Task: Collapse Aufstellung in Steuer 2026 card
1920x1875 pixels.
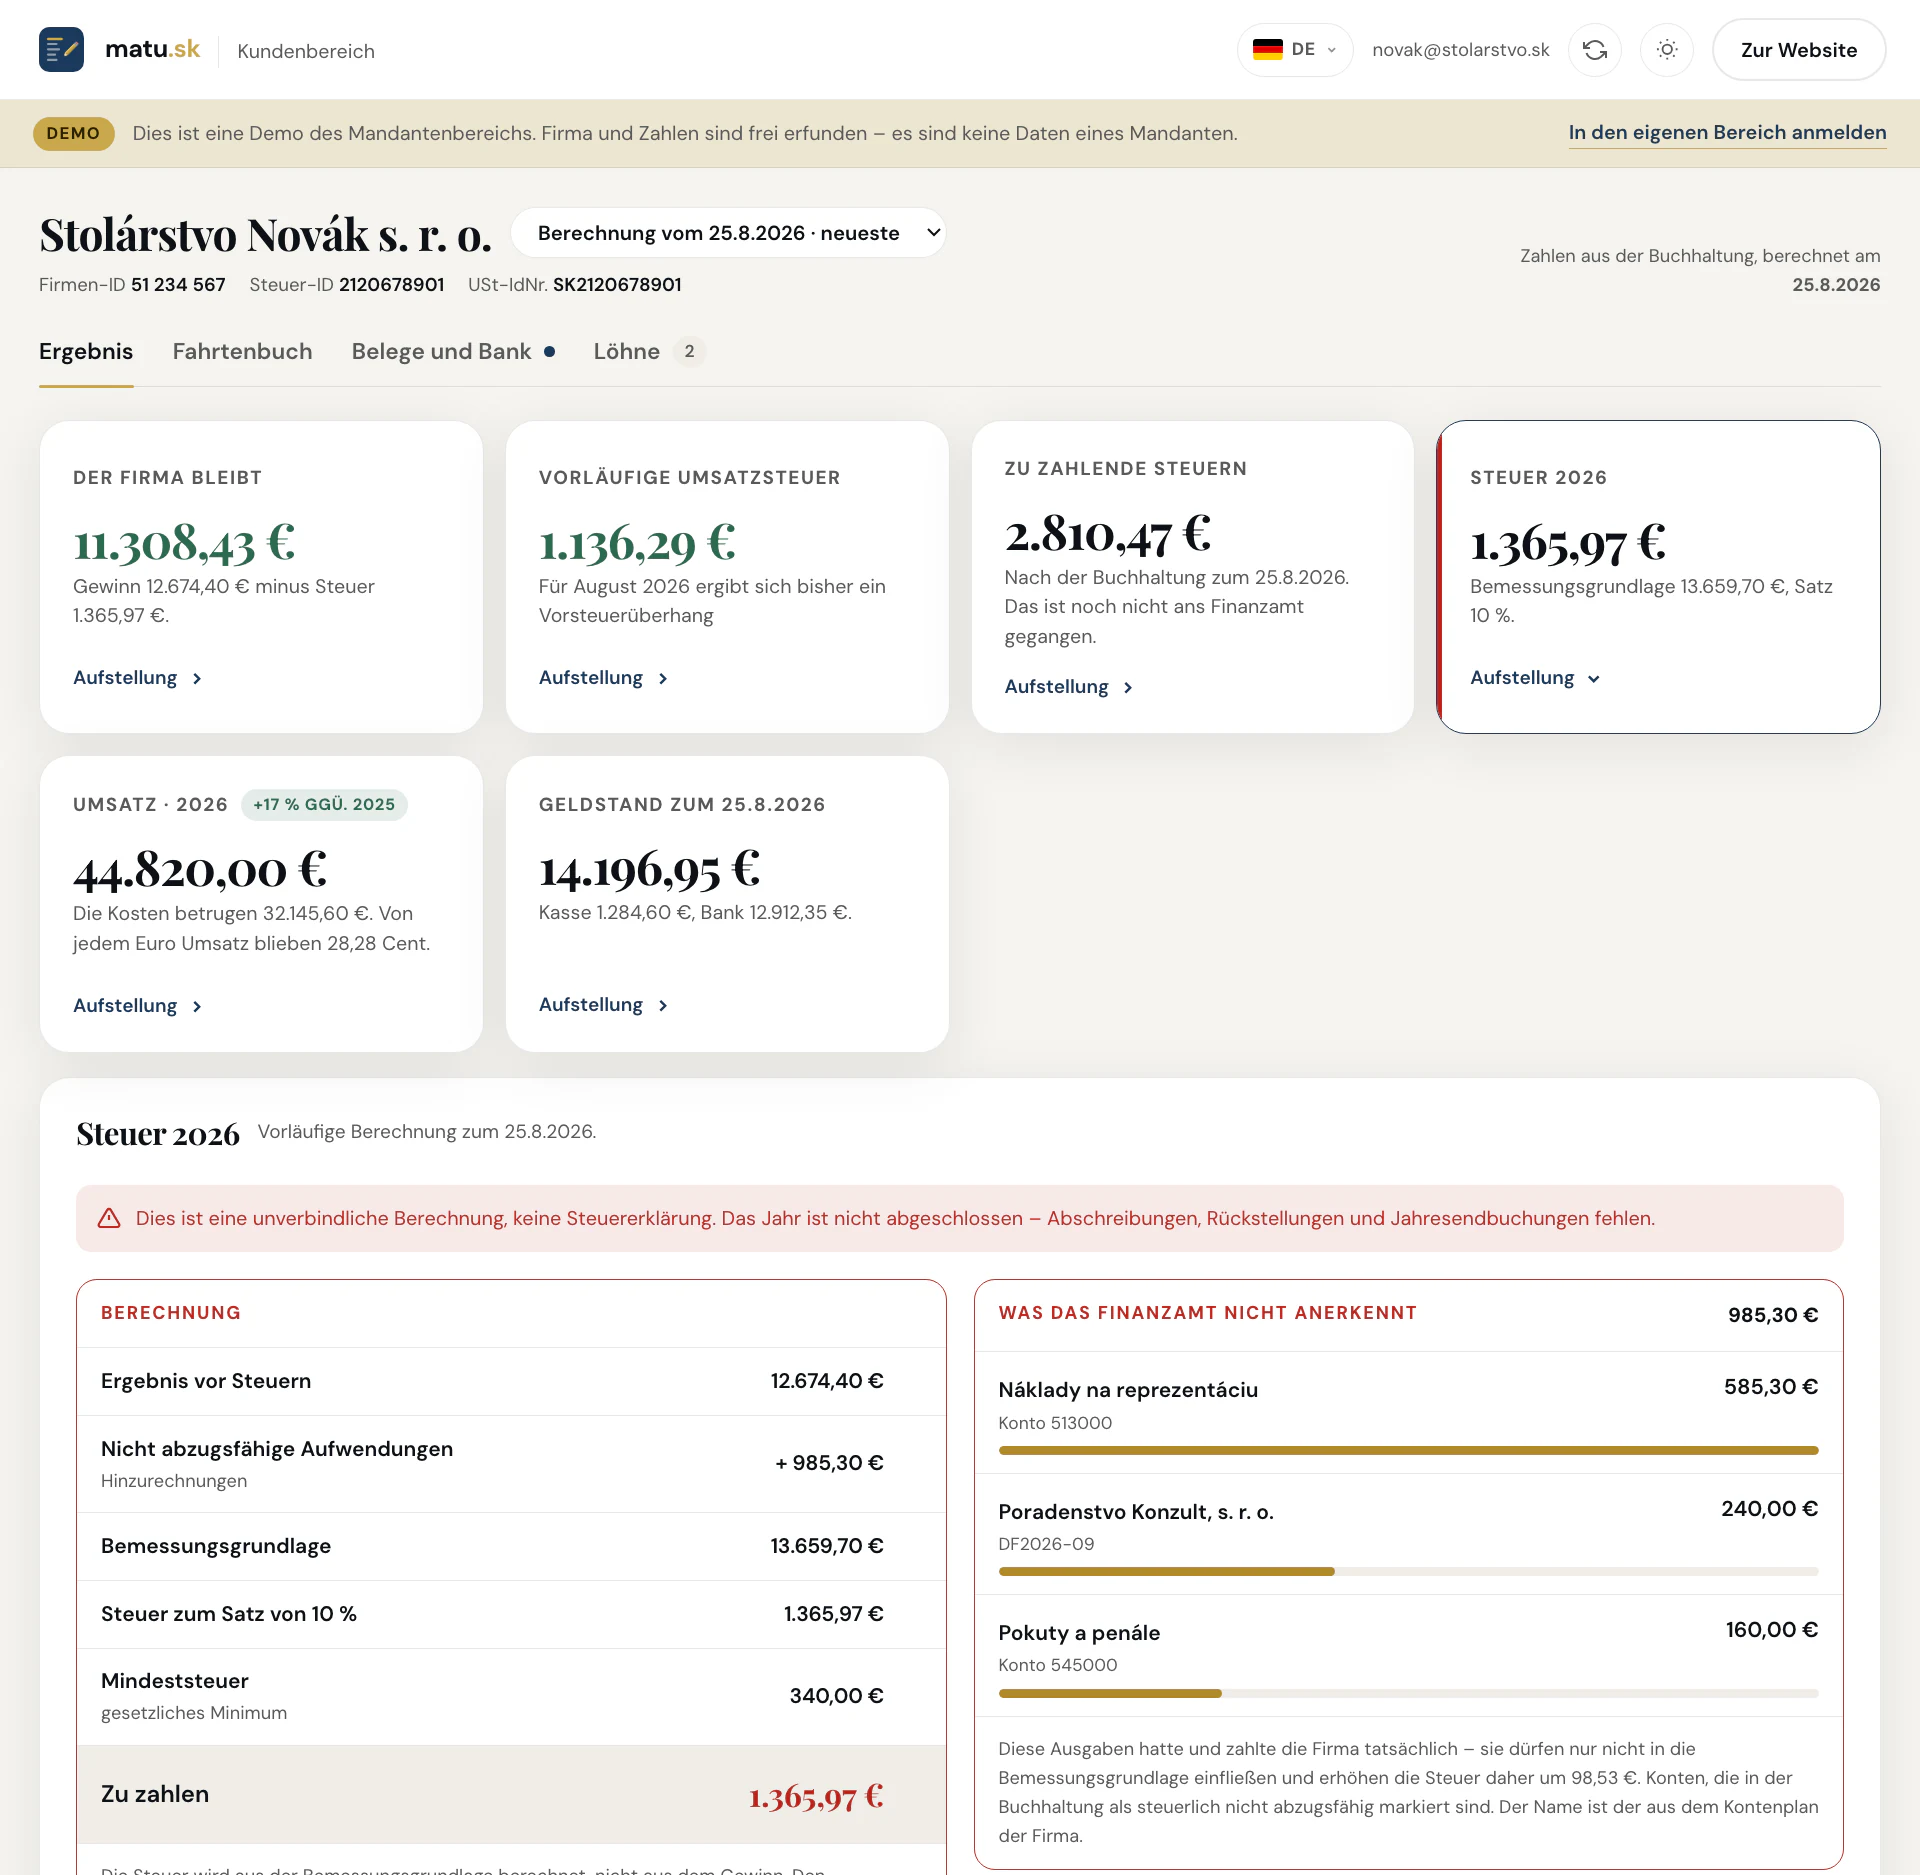Action: click(1535, 678)
